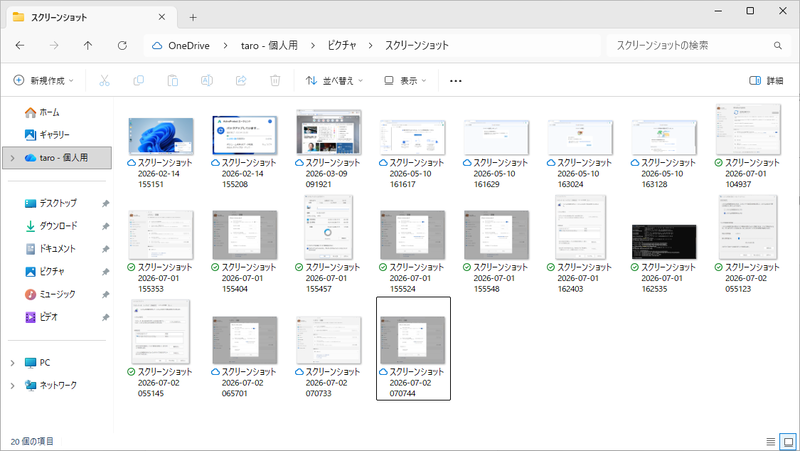Select screenshot 2026-05-10 161617 thumbnail
The height and width of the screenshot is (451, 800).
click(413, 138)
